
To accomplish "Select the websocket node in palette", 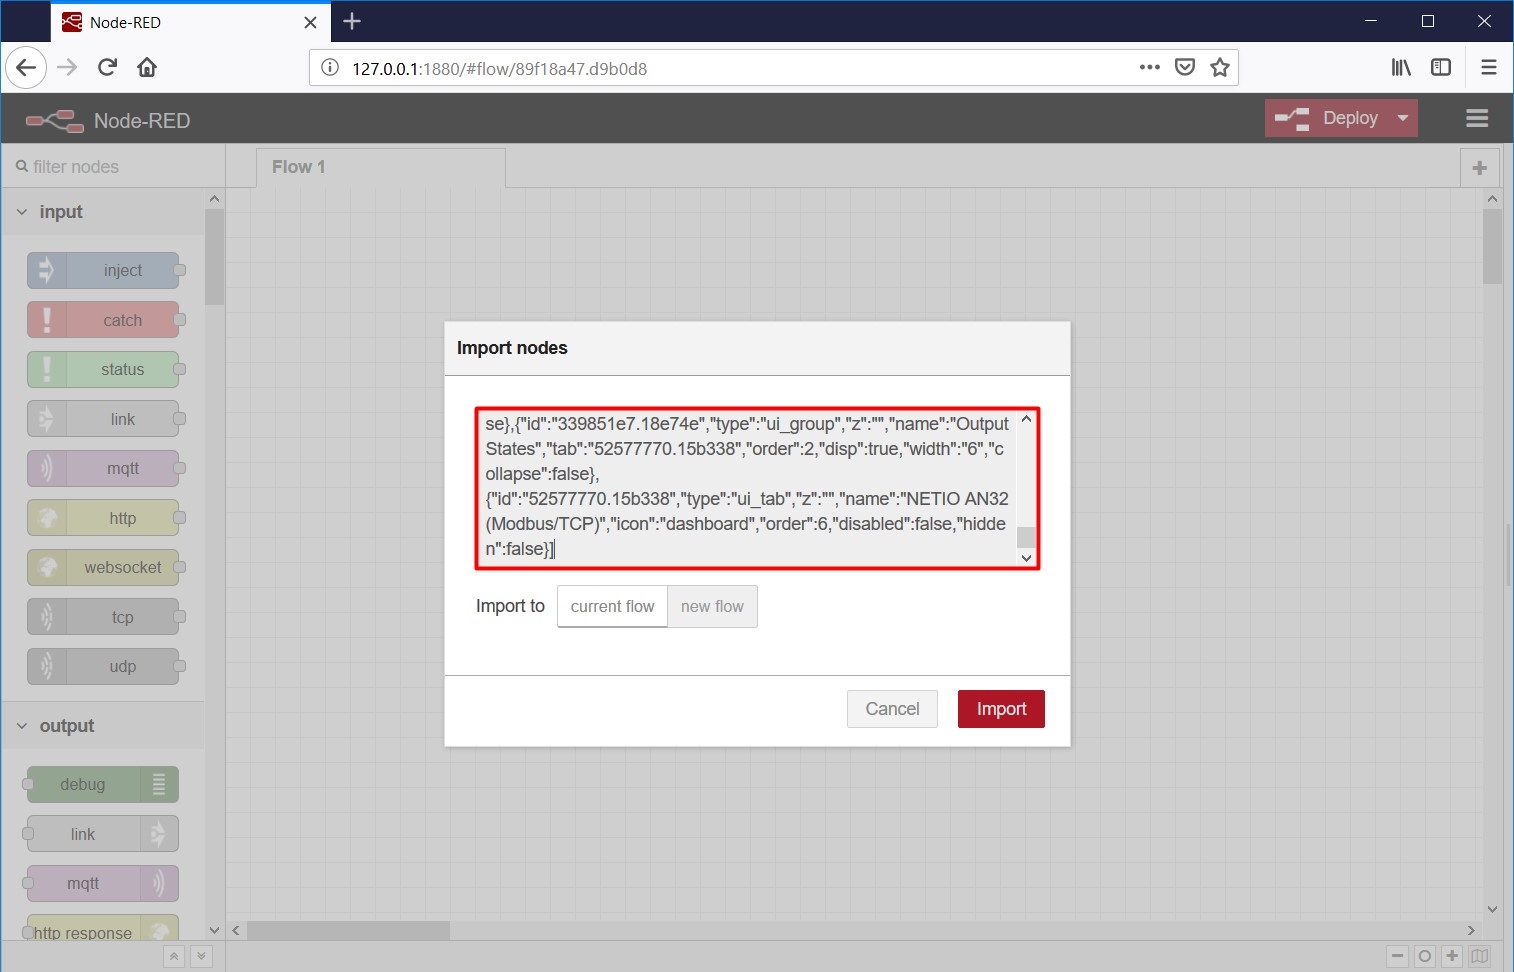I will [103, 567].
